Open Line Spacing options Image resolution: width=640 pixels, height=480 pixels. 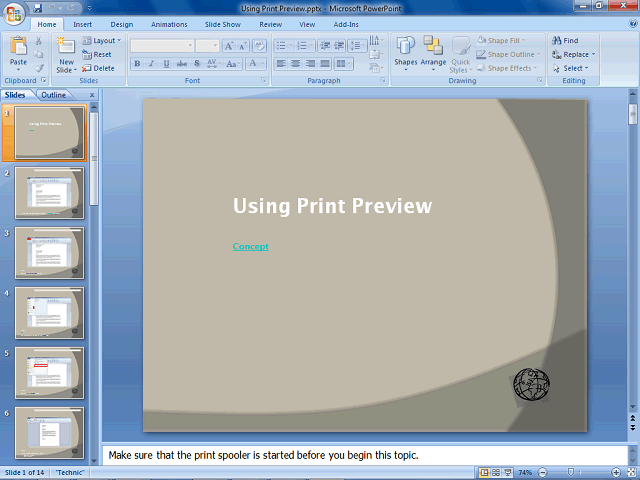coord(358,46)
